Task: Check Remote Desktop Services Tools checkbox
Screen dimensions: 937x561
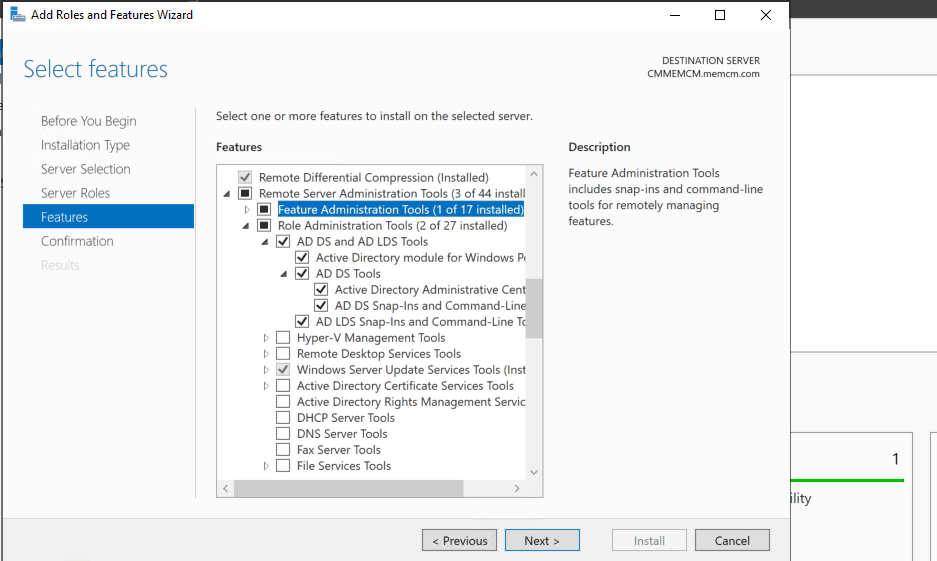Action: tap(283, 354)
